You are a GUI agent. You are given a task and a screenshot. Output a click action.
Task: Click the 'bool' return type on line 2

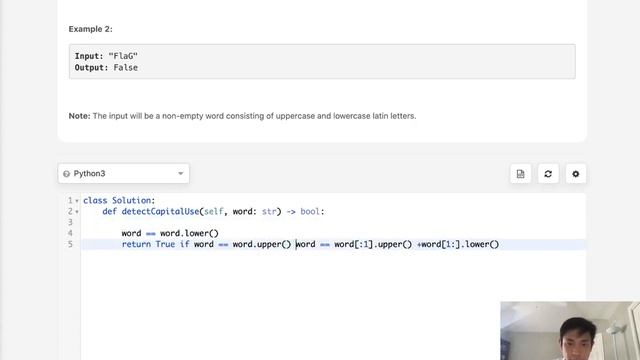click(x=310, y=211)
